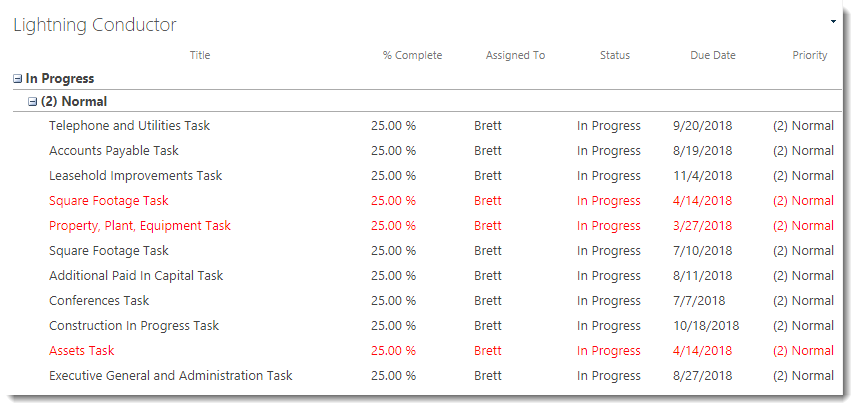Open Executive General and Administration Task
Image resolution: width=858 pixels, height=410 pixels.
pyautogui.click(x=171, y=376)
